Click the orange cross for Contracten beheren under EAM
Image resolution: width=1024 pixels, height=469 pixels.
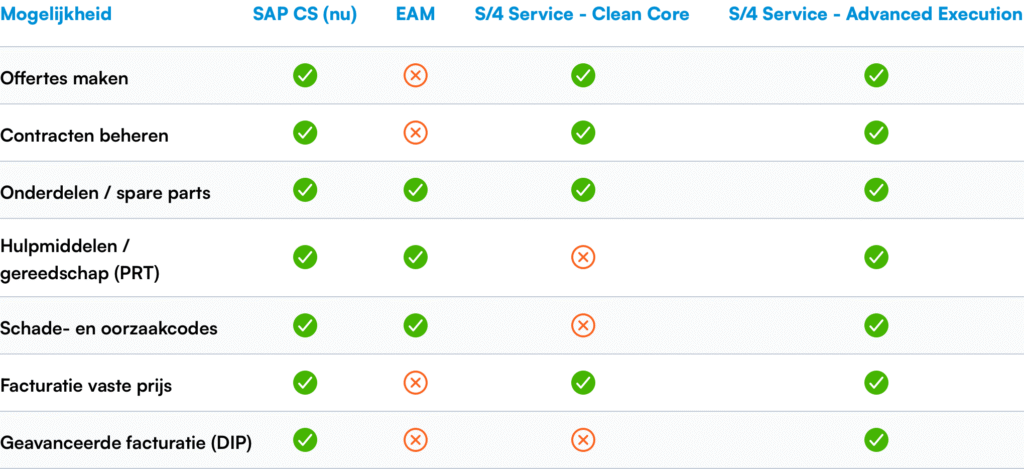(x=415, y=133)
